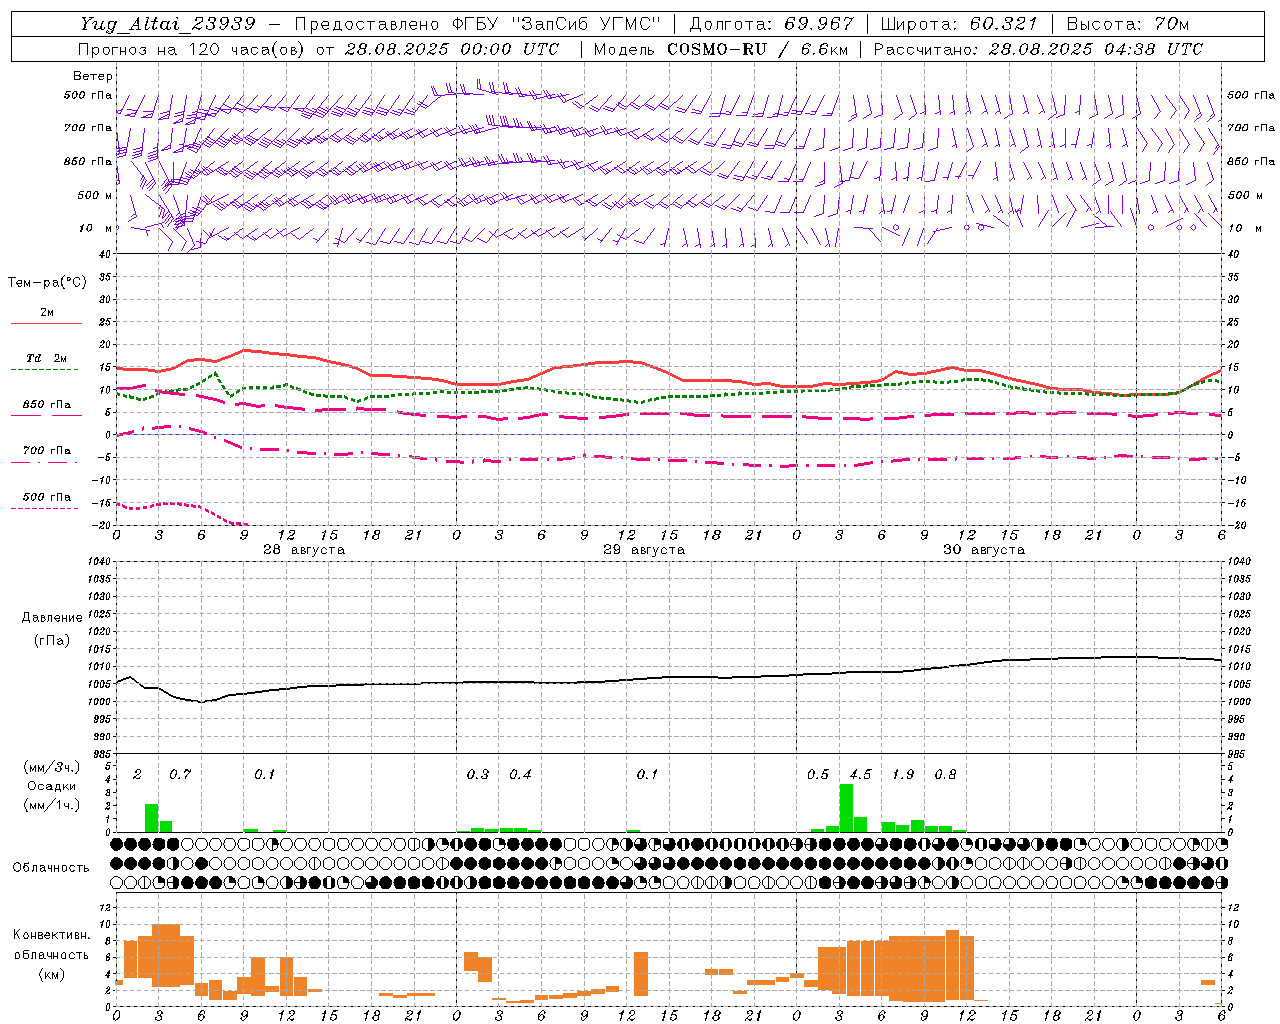The height and width of the screenshot is (1024, 1280).
Task: Click the station title Yug_Altai_23939
Action: click(x=168, y=24)
